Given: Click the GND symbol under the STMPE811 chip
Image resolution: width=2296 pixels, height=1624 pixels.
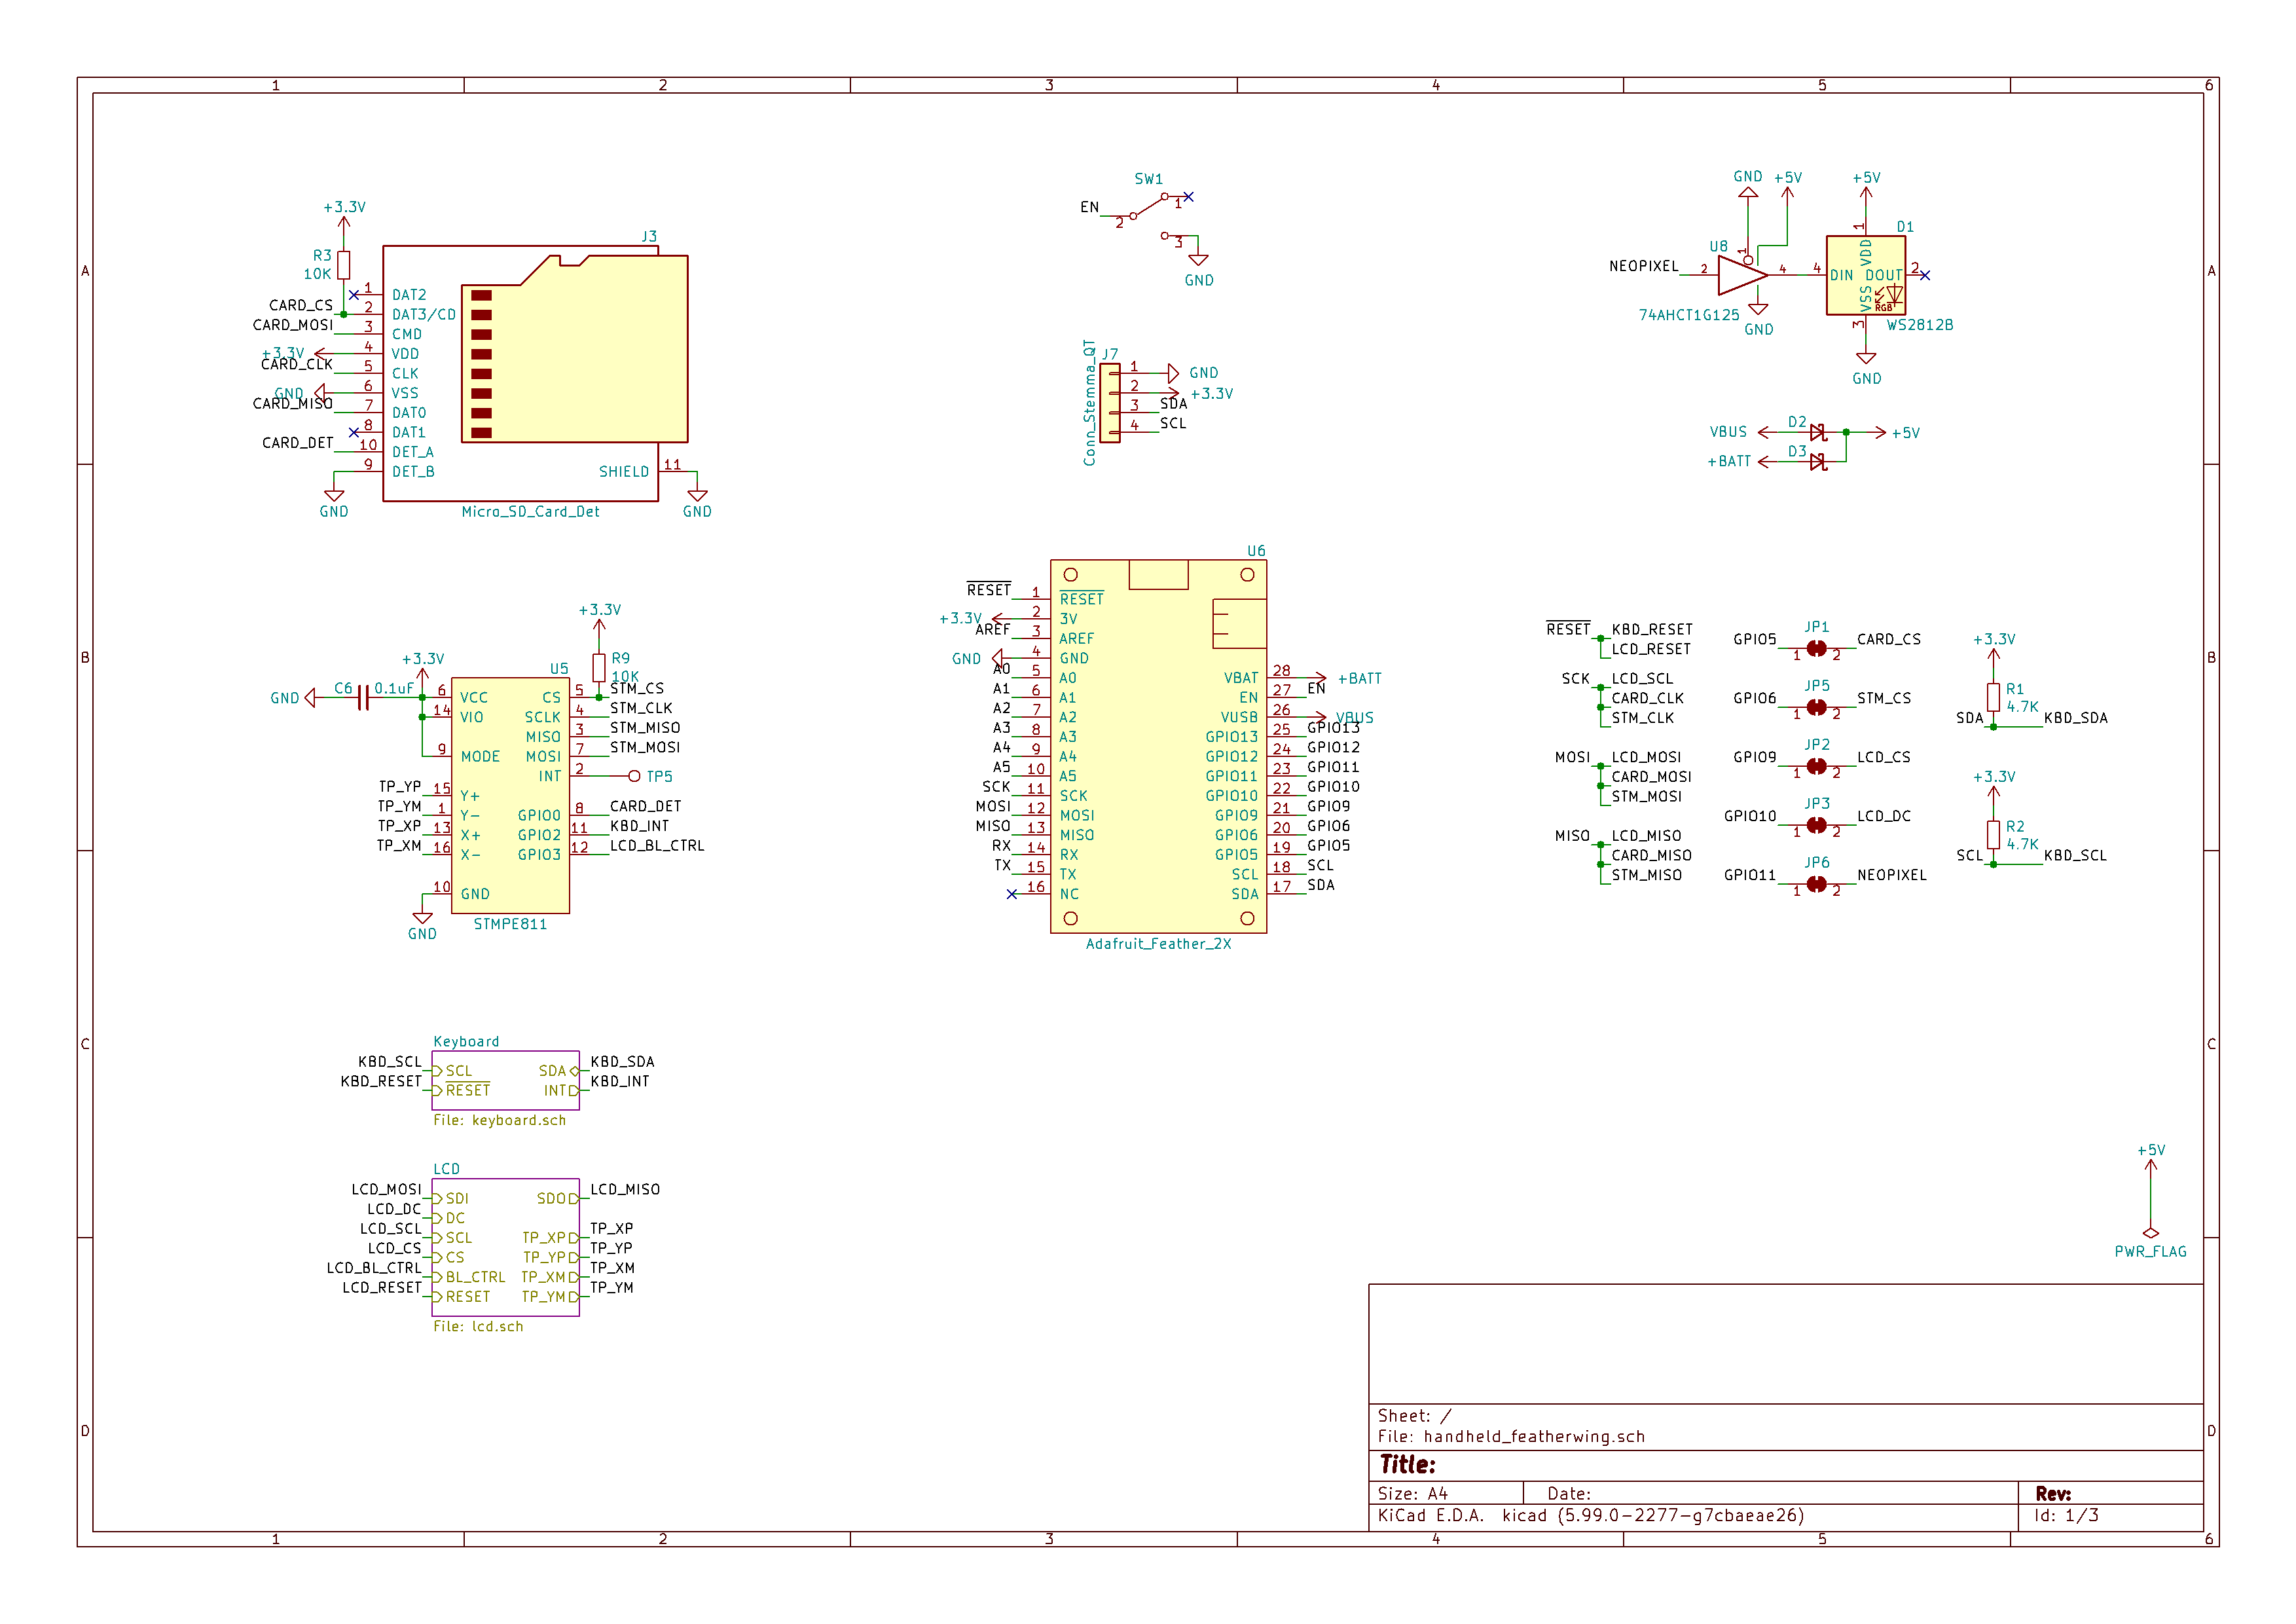Looking at the screenshot, I should coord(423,918).
